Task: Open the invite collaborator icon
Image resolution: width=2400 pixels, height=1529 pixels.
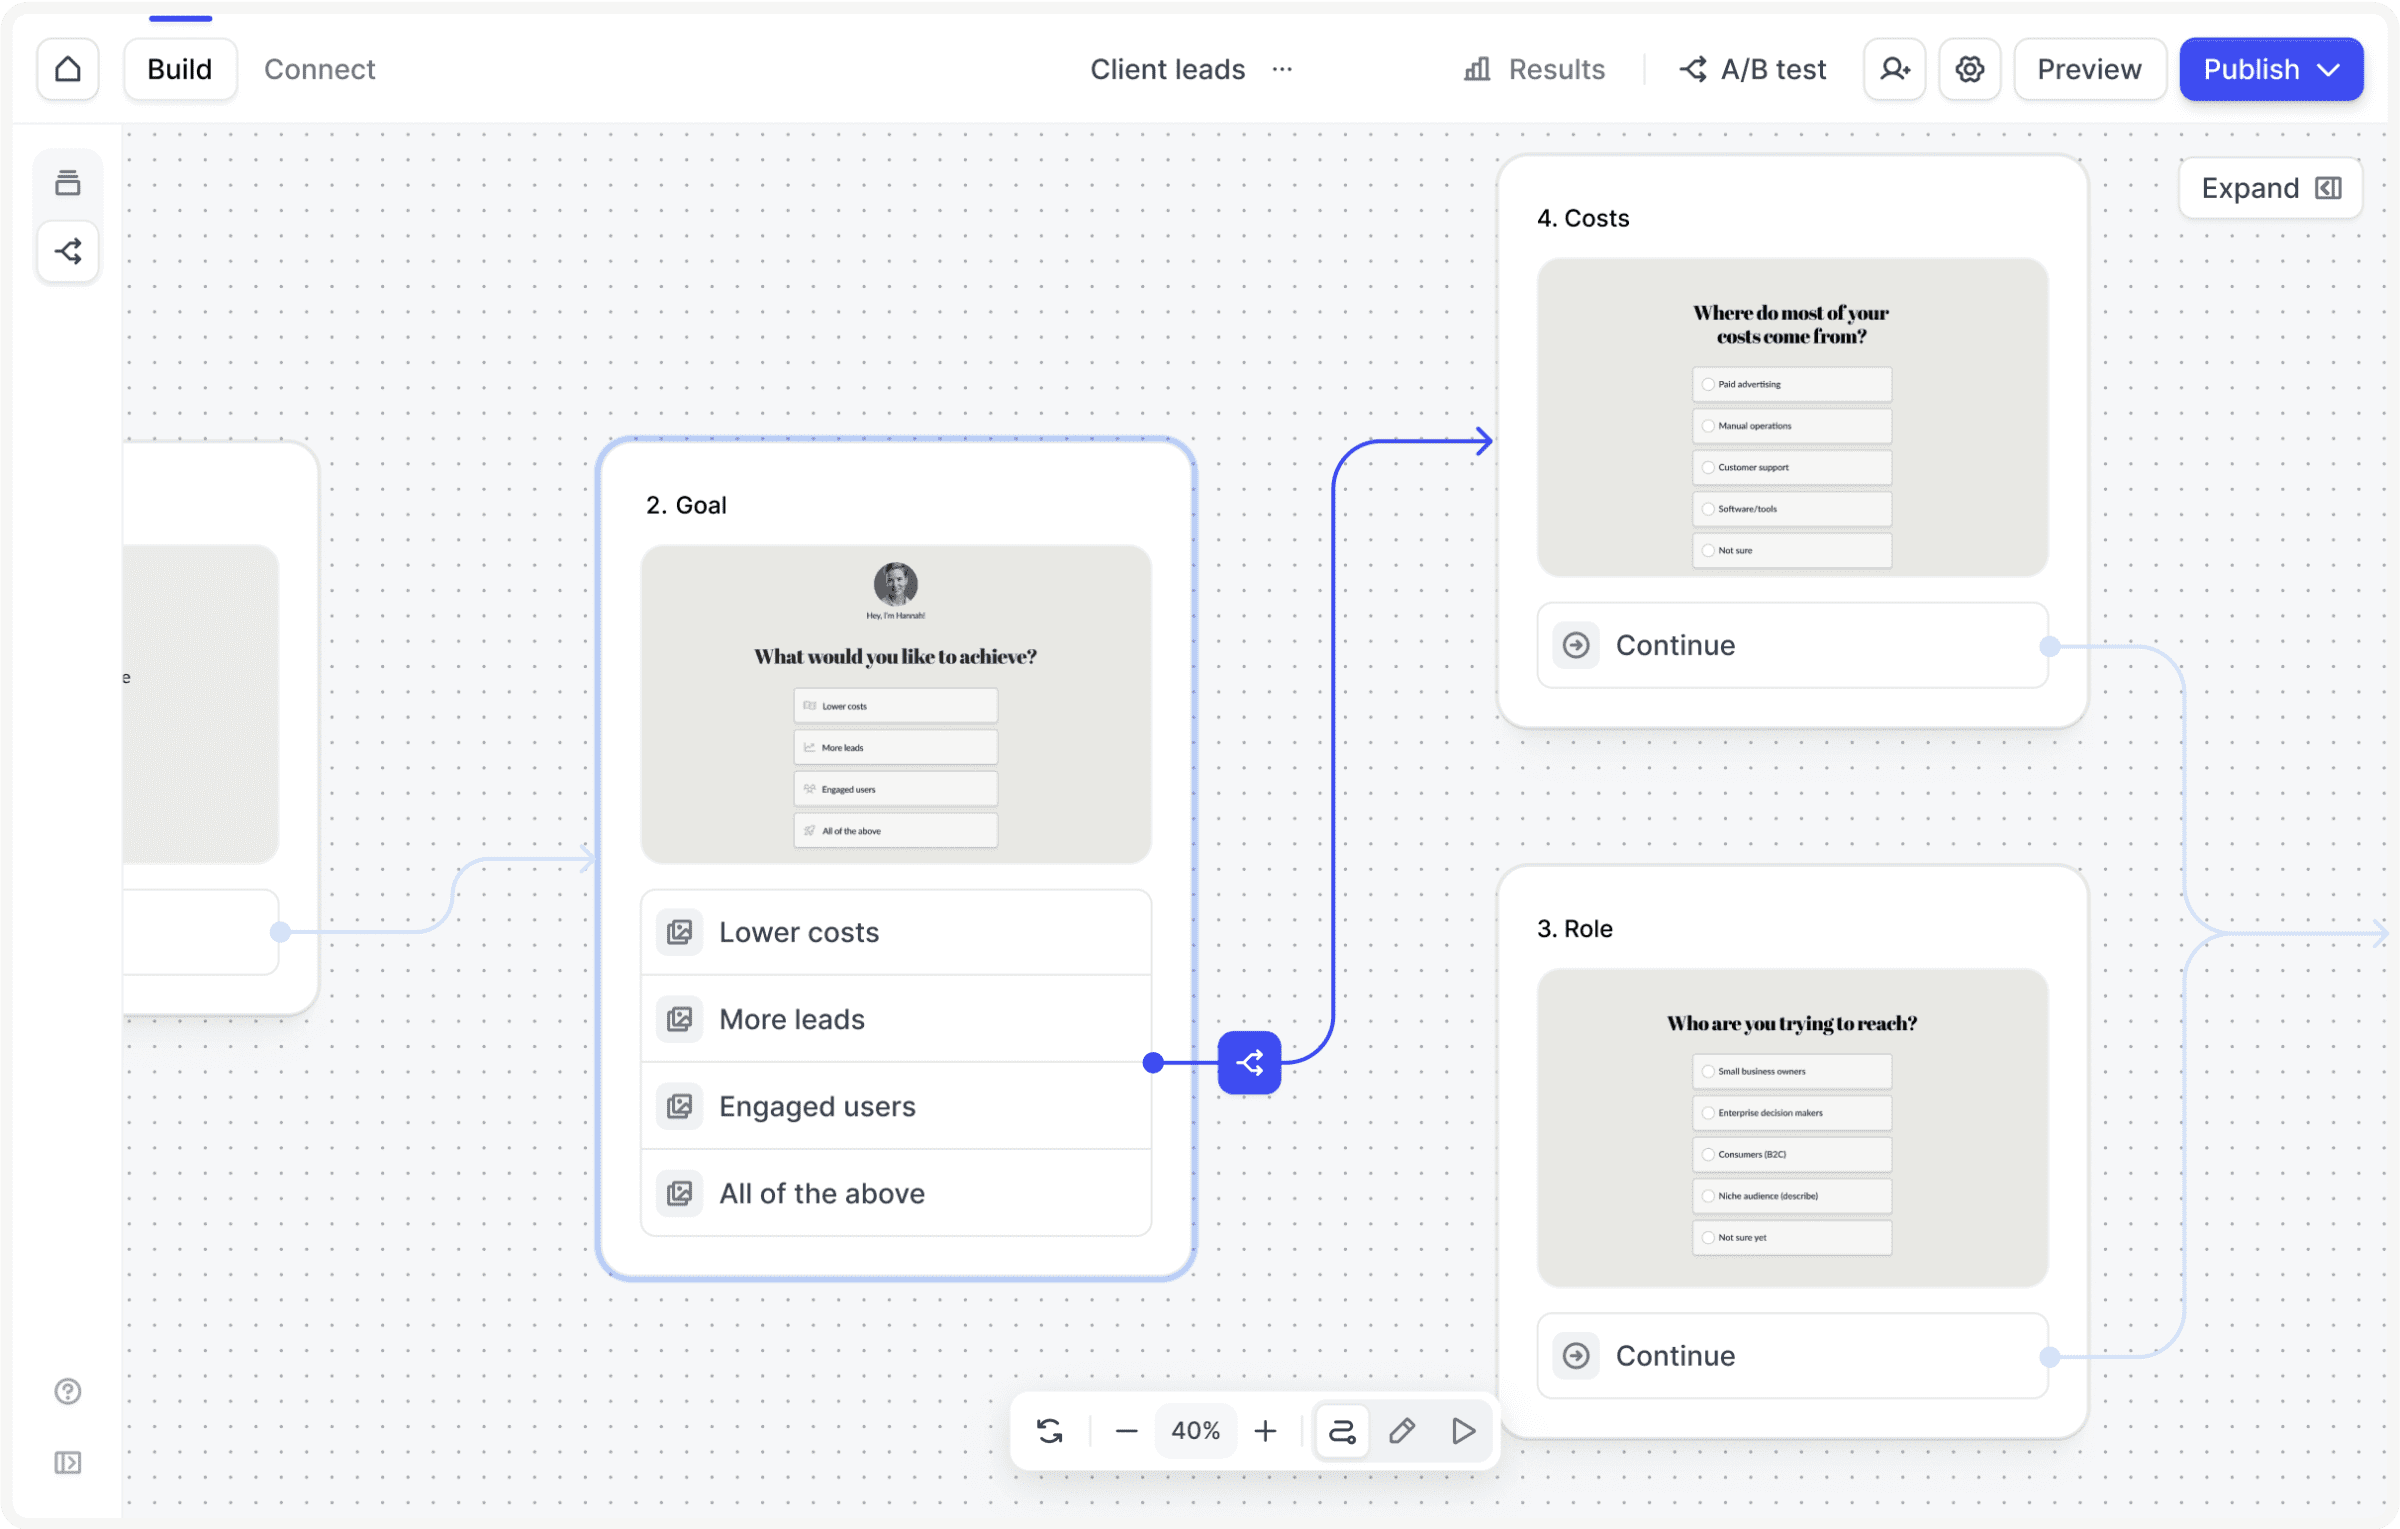Action: (1894, 69)
